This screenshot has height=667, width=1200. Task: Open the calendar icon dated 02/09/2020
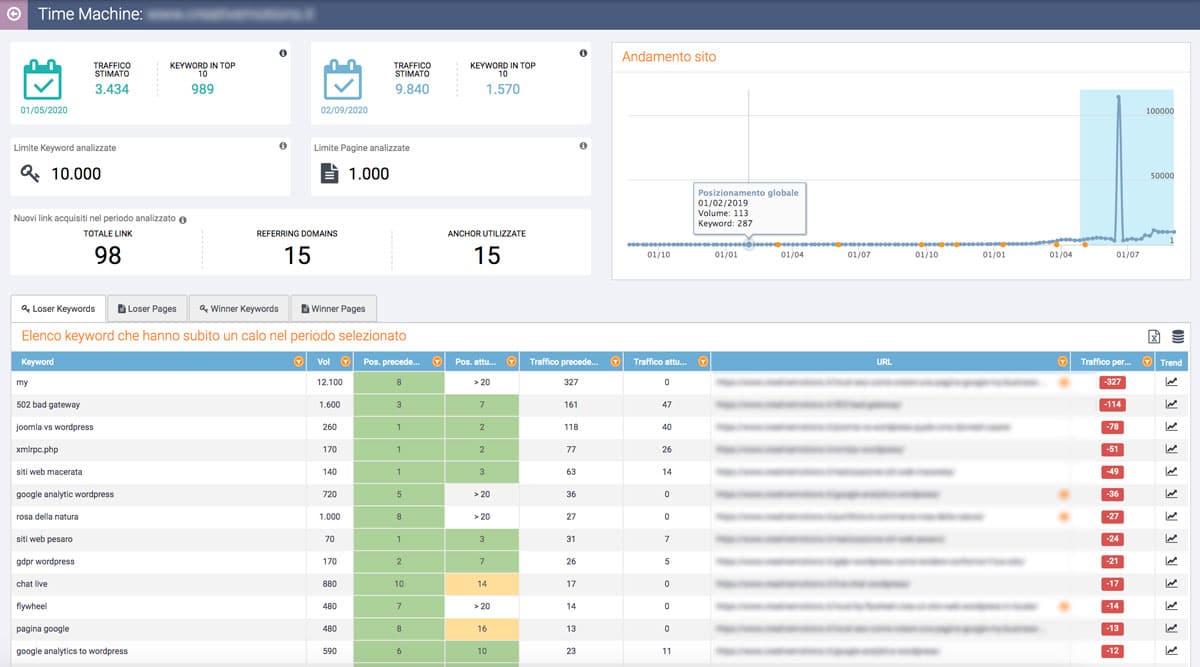pyautogui.click(x=343, y=79)
